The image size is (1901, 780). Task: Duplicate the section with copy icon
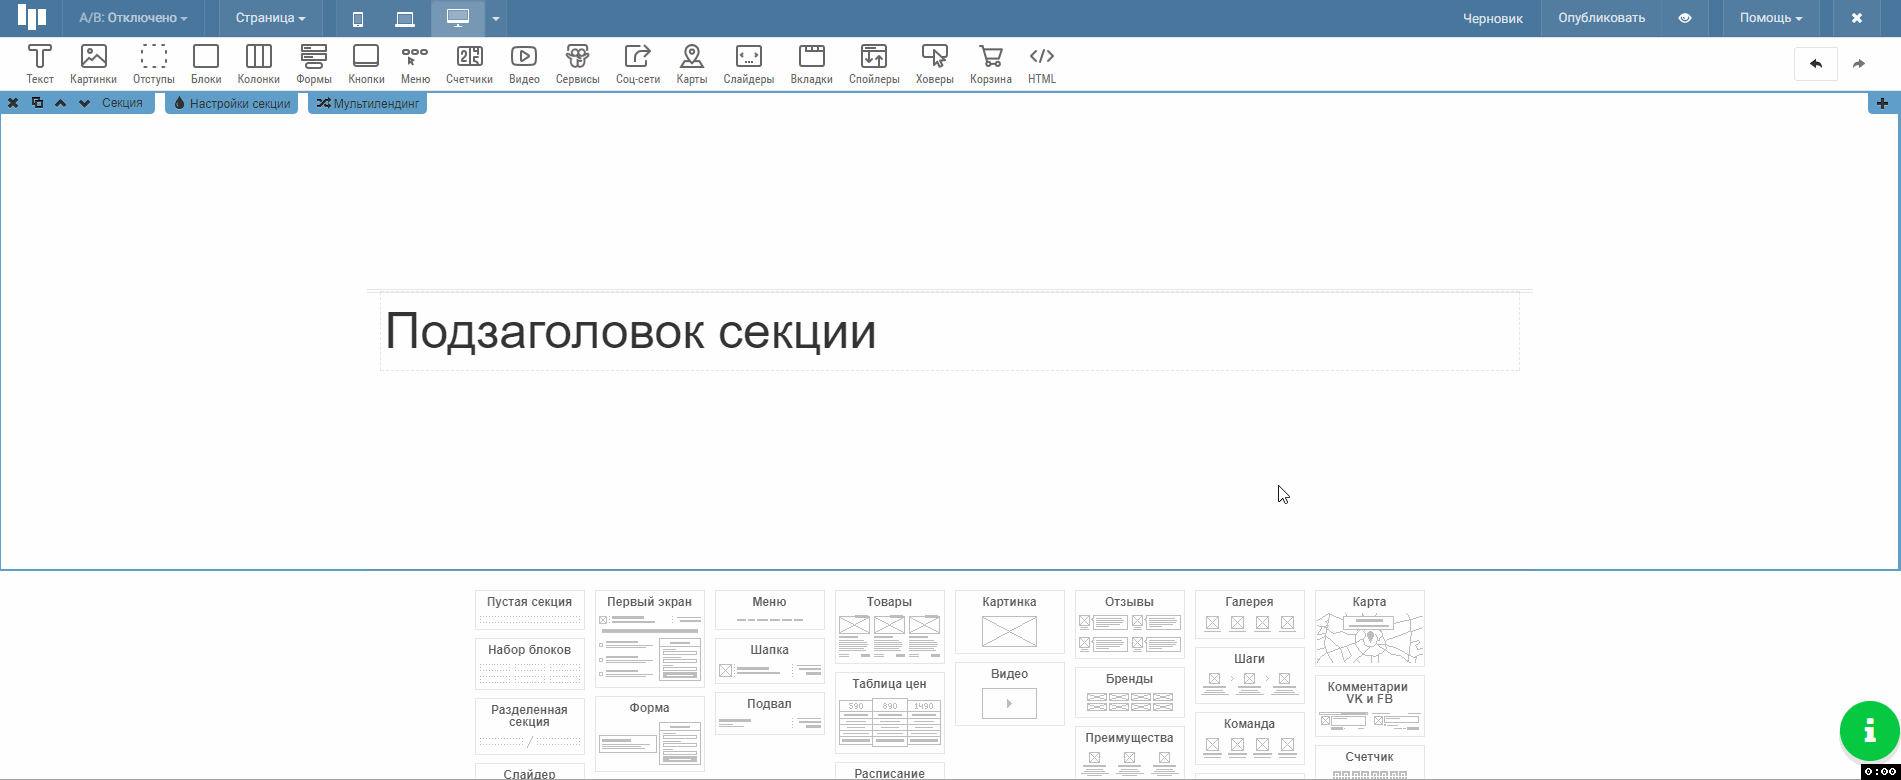click(x=37, y=103)
